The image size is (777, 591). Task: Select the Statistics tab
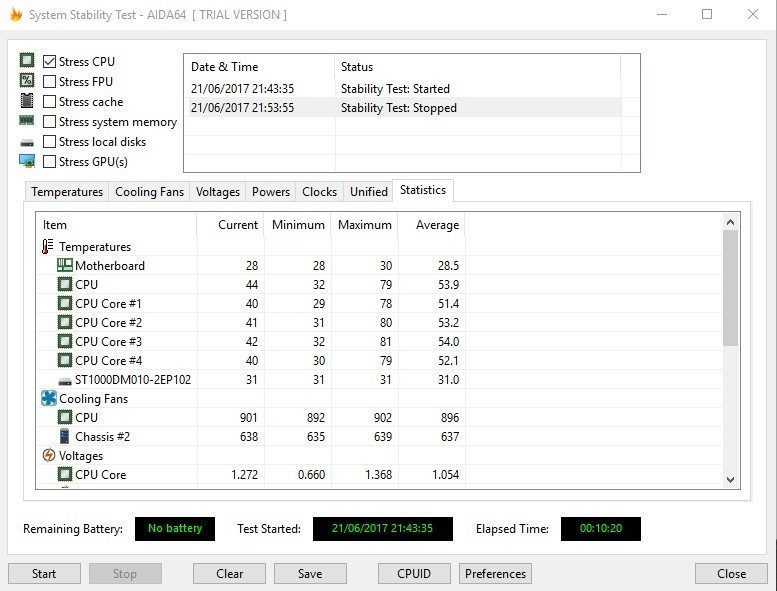pyautogui.click(x=423, y=190)
